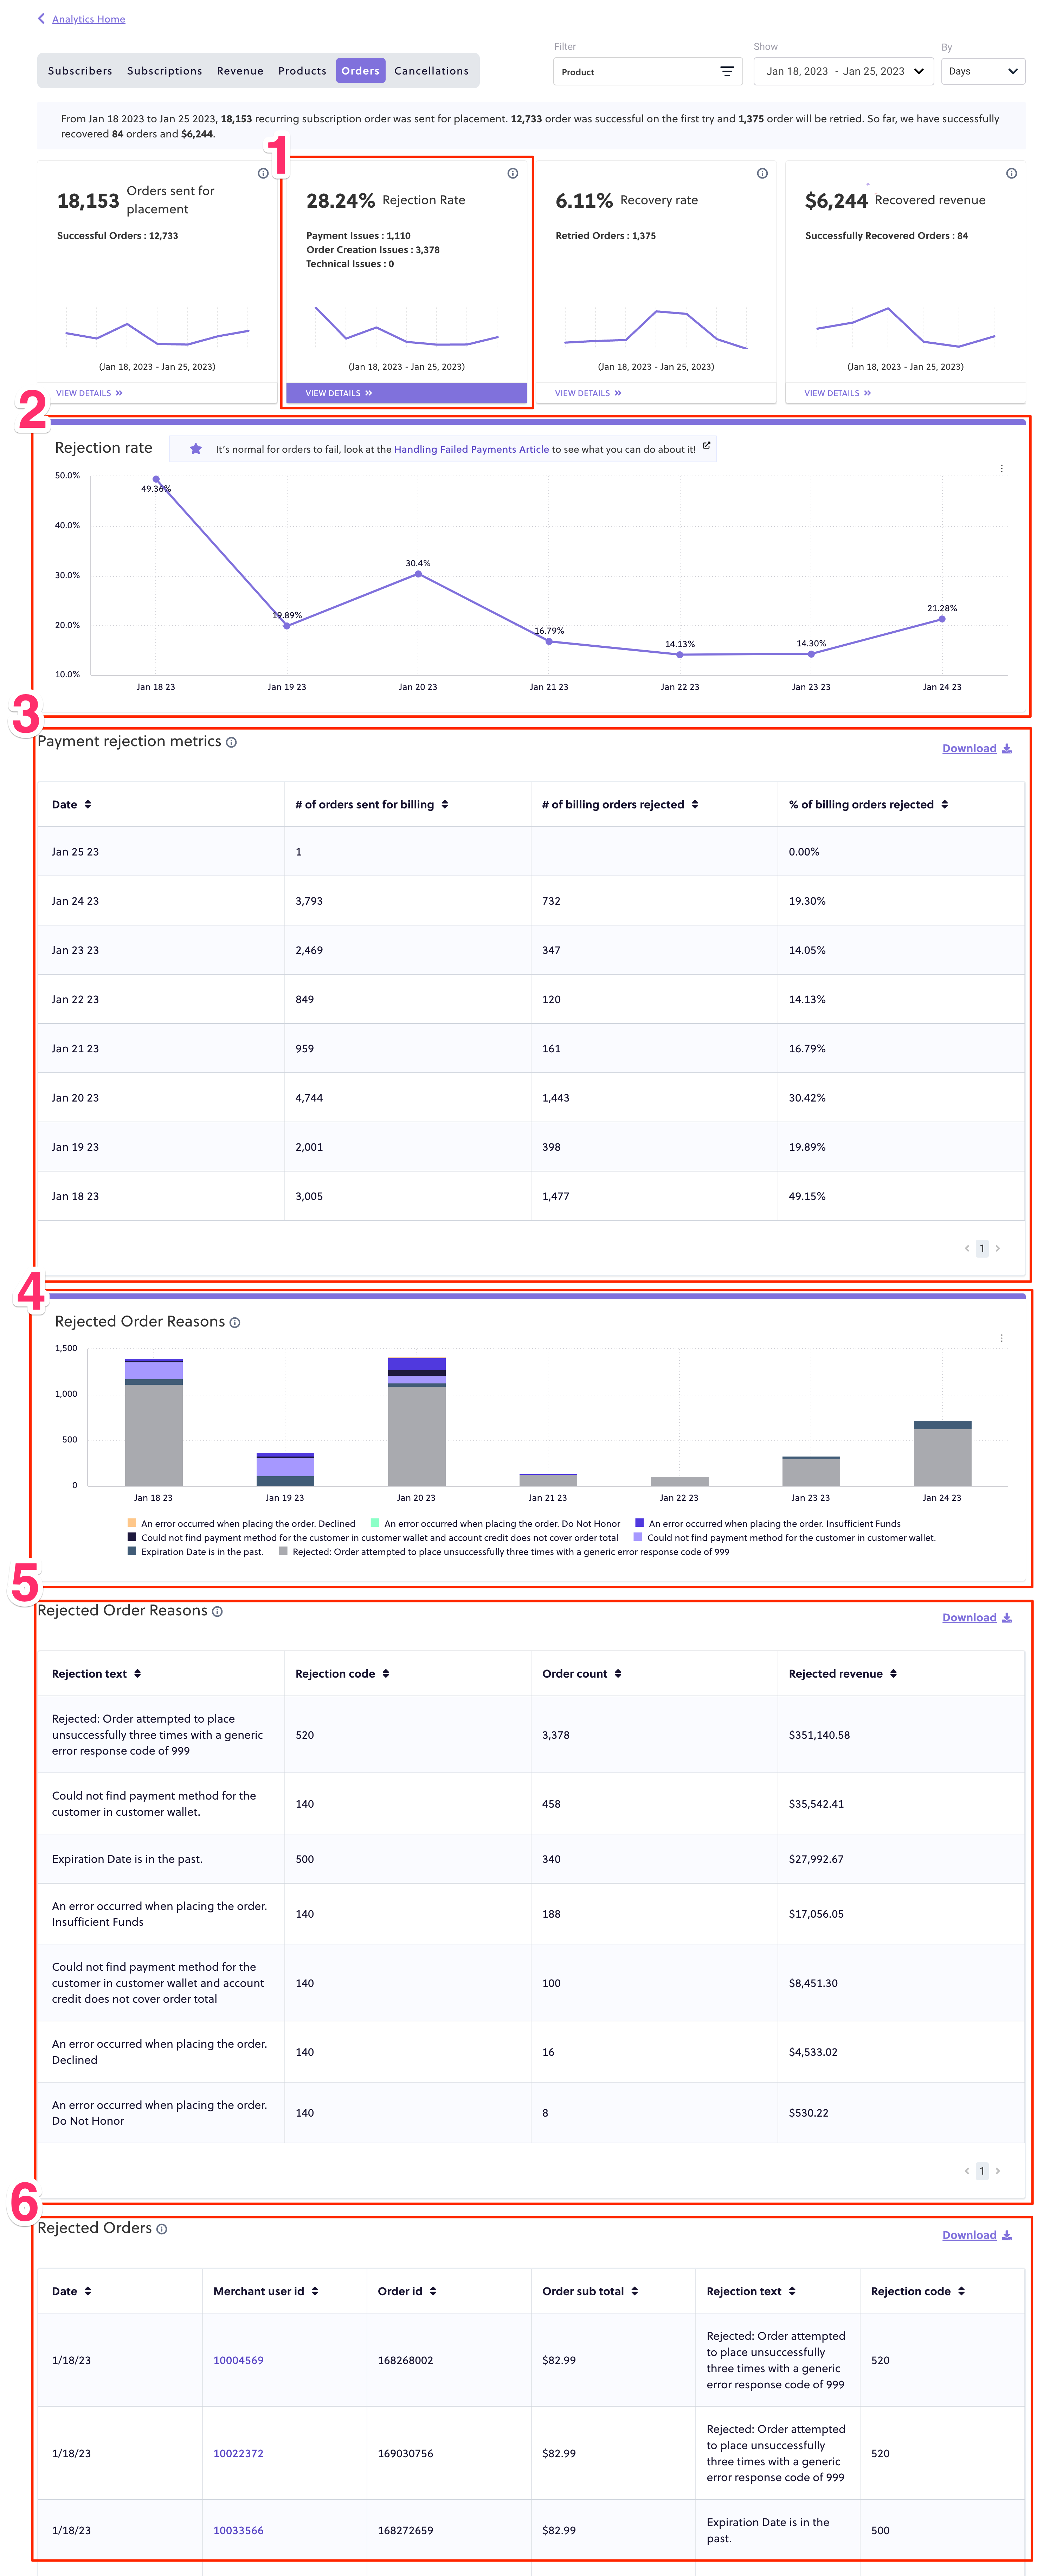
Task: Open info icon on Rejection Rate card
Action: click(x=513, y=173)
